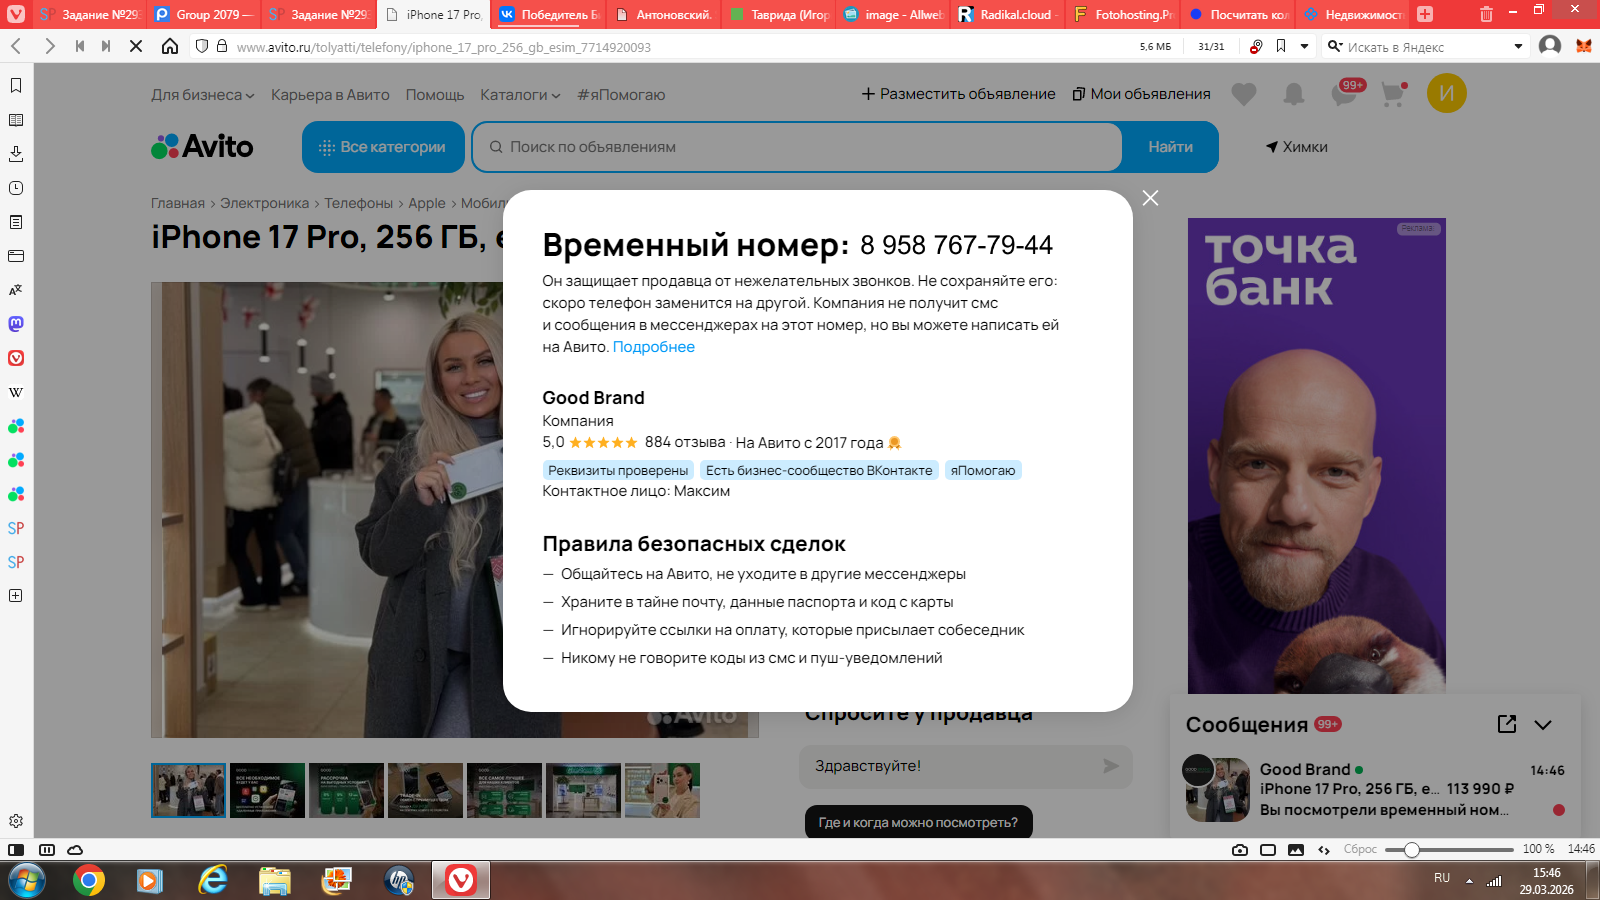Open a new browser tab
Viewport: 1600px width, 900px height.
pos(1425,14)
